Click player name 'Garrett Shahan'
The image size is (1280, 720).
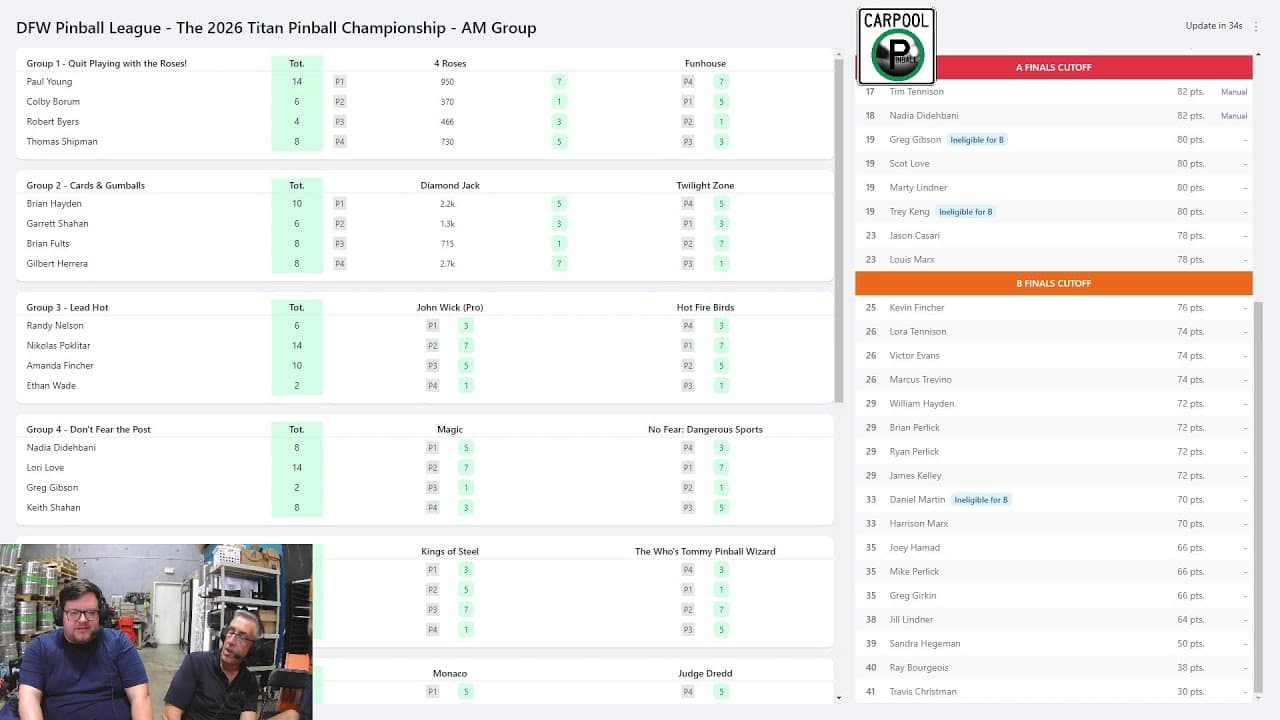pyautogui.click(x=57, y=224)
